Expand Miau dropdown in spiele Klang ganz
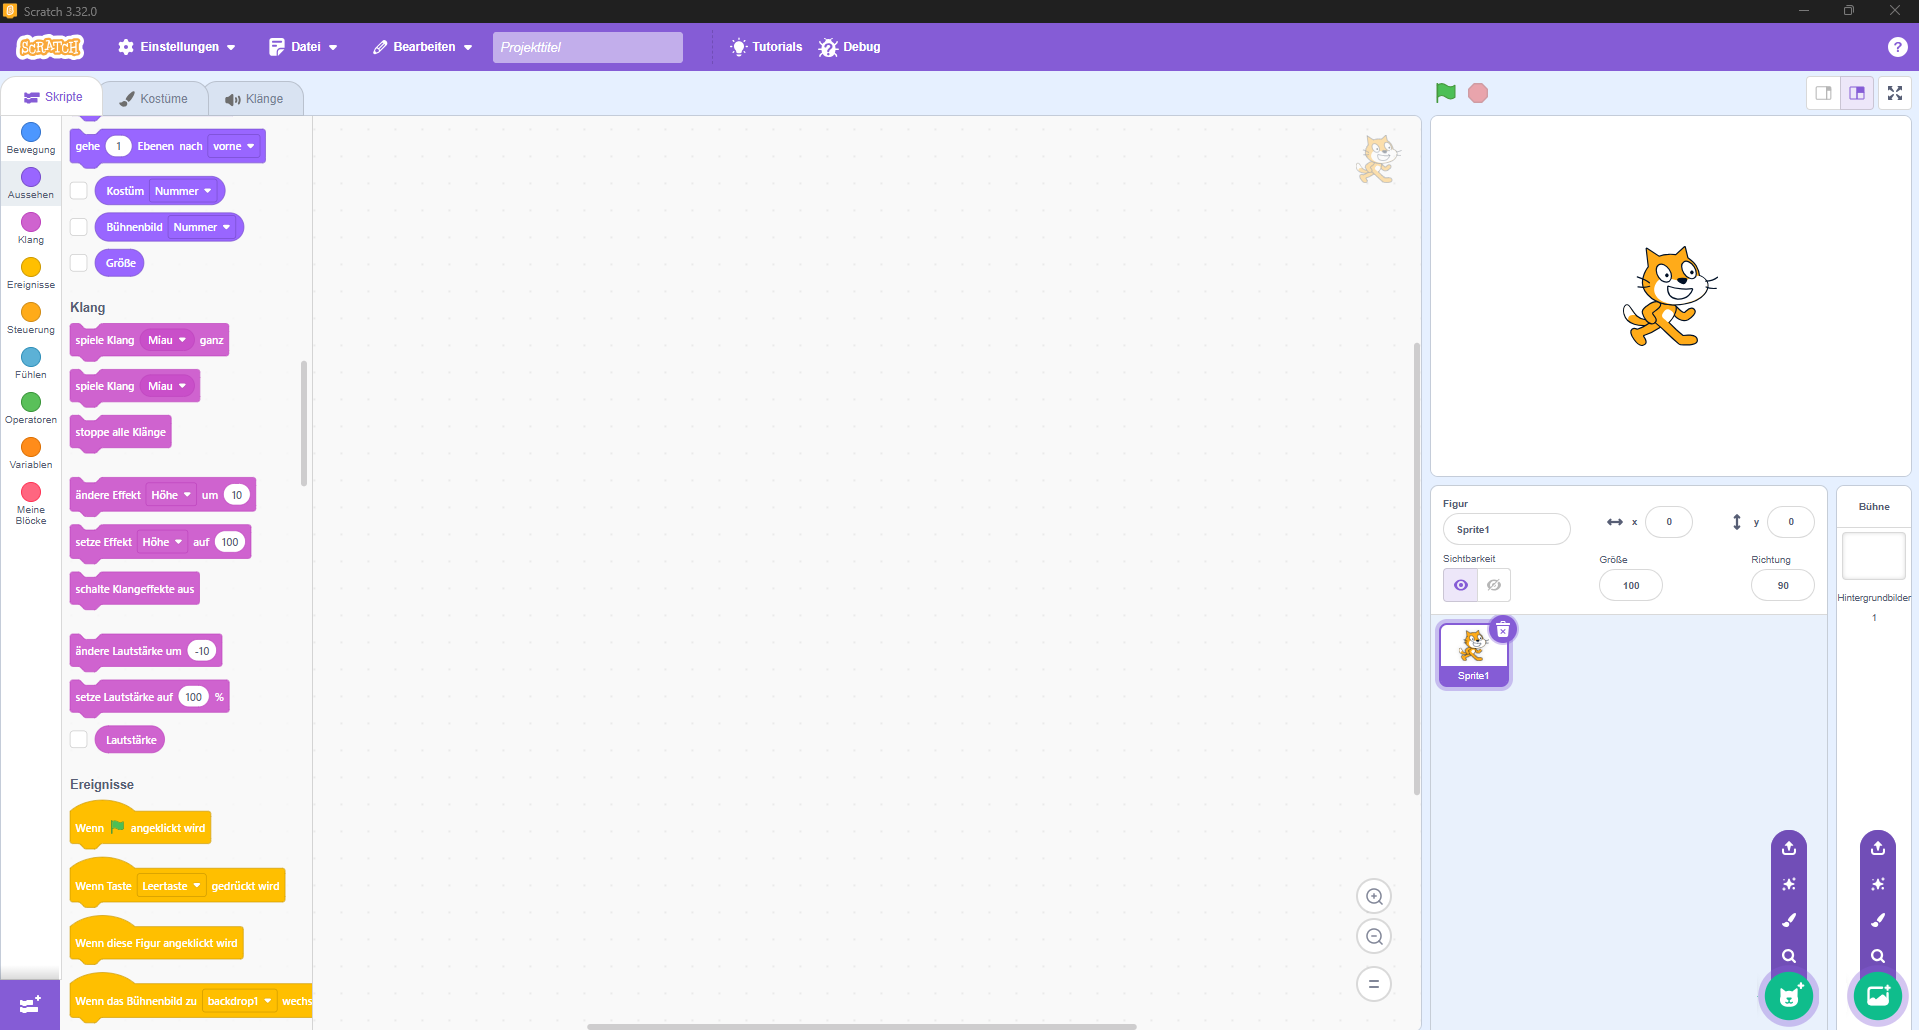 (x=167, y=340)
